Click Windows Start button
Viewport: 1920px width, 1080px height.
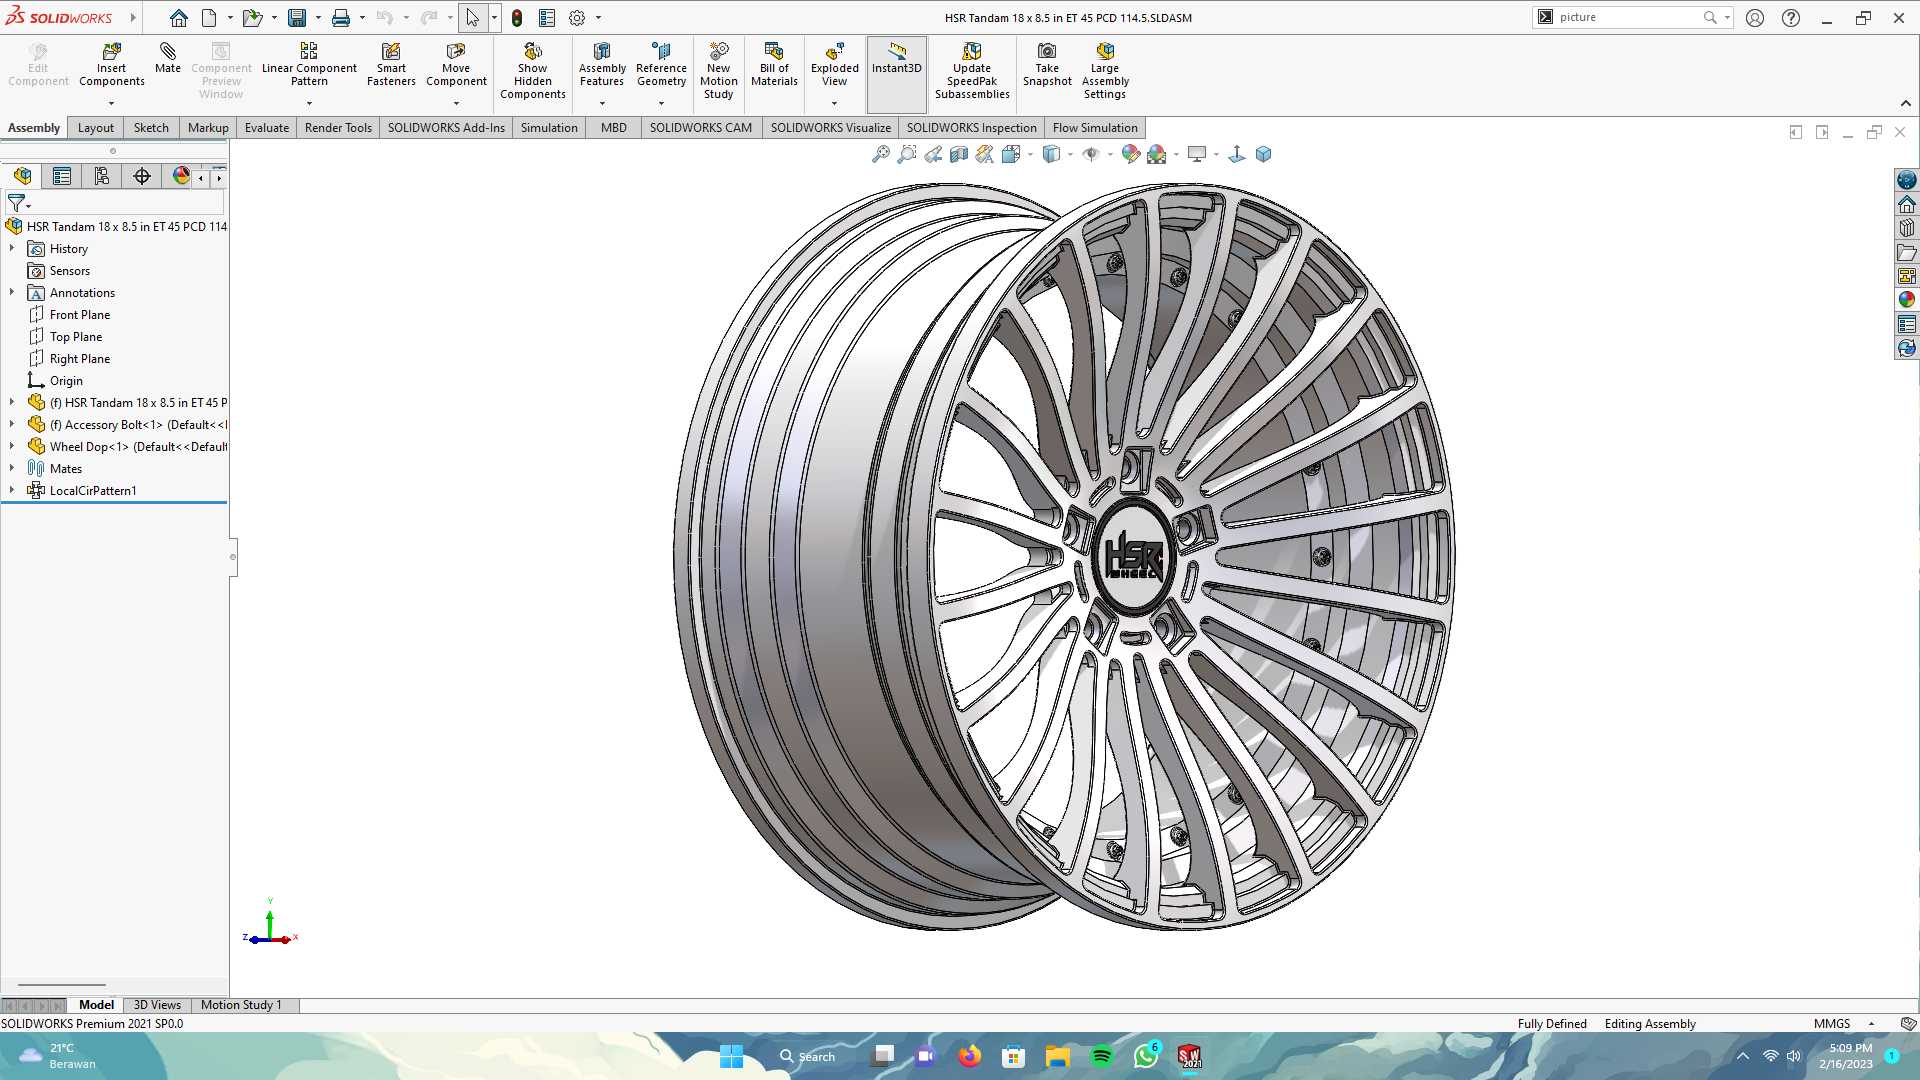pos(731,1057)
